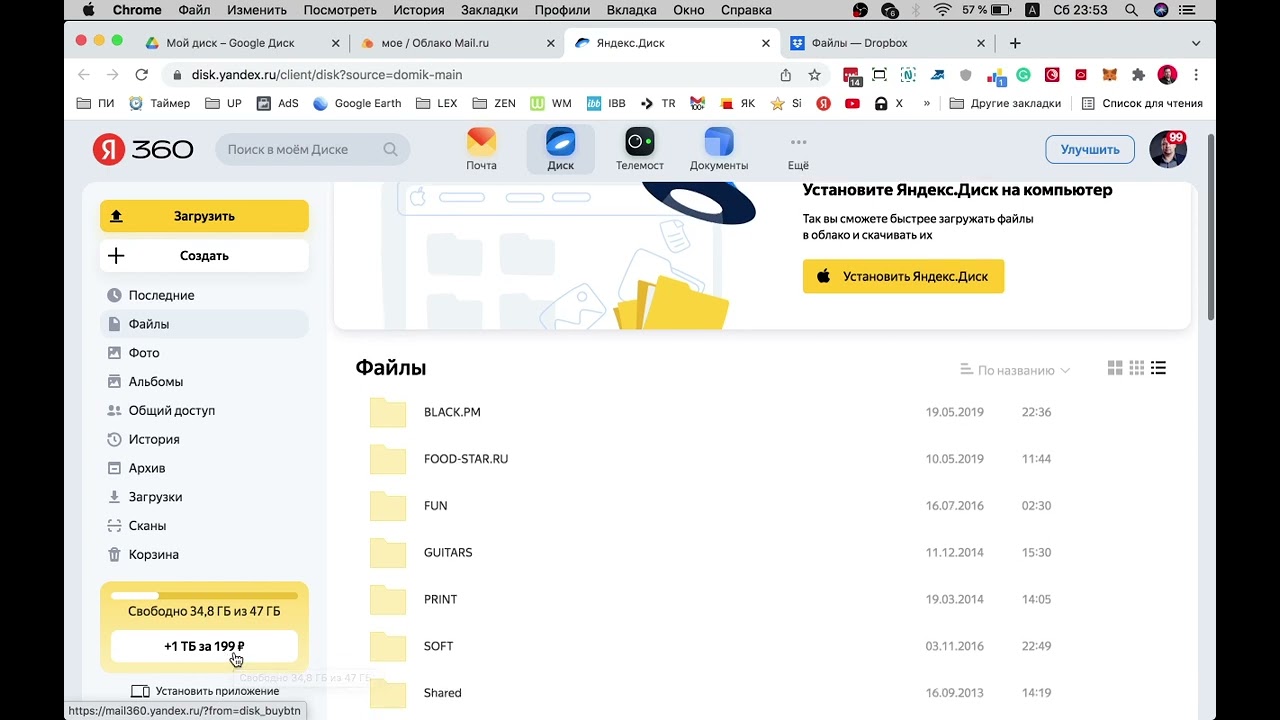The image size is (1280, 720).
Task: Click the PRINT folder name
Action: [440, 599]
